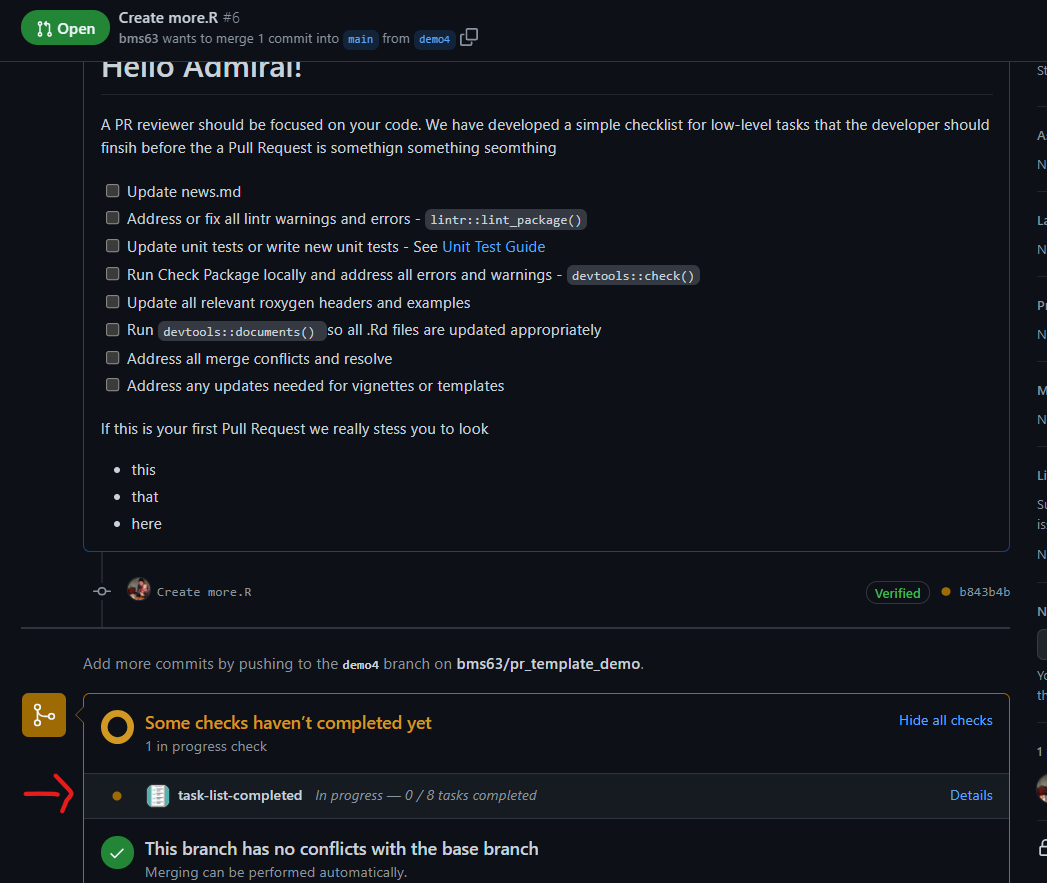Click the yellow pull request icon in left margin
The image size is (1047, 883).
click(x=43, y=715)
